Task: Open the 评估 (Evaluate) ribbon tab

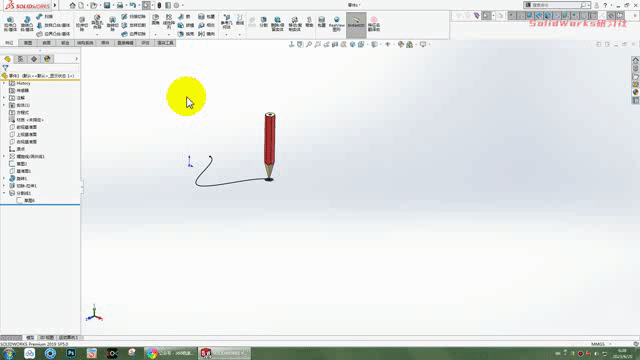Action: pos(145,43)
